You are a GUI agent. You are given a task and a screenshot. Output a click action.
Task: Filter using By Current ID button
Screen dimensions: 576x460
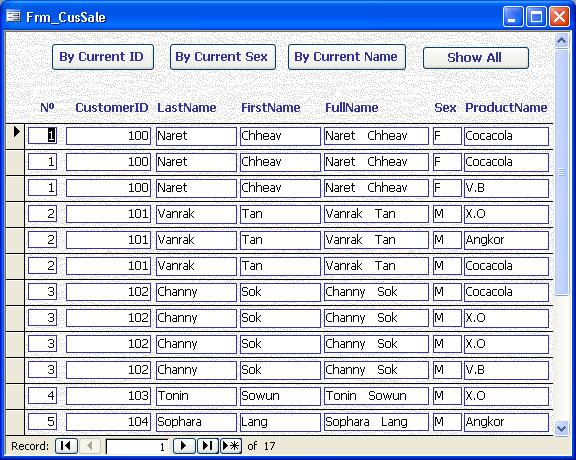(x=103, y=57)
